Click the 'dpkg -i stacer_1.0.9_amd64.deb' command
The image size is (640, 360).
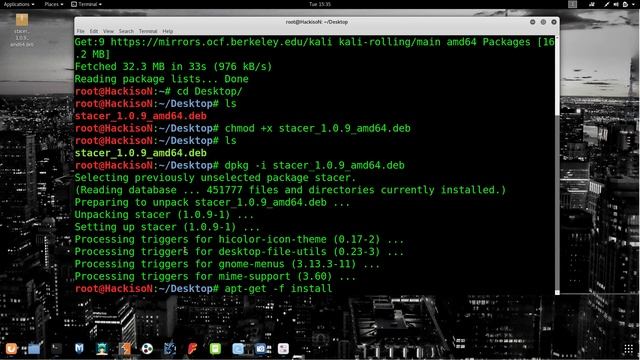[x=314, y=165]
